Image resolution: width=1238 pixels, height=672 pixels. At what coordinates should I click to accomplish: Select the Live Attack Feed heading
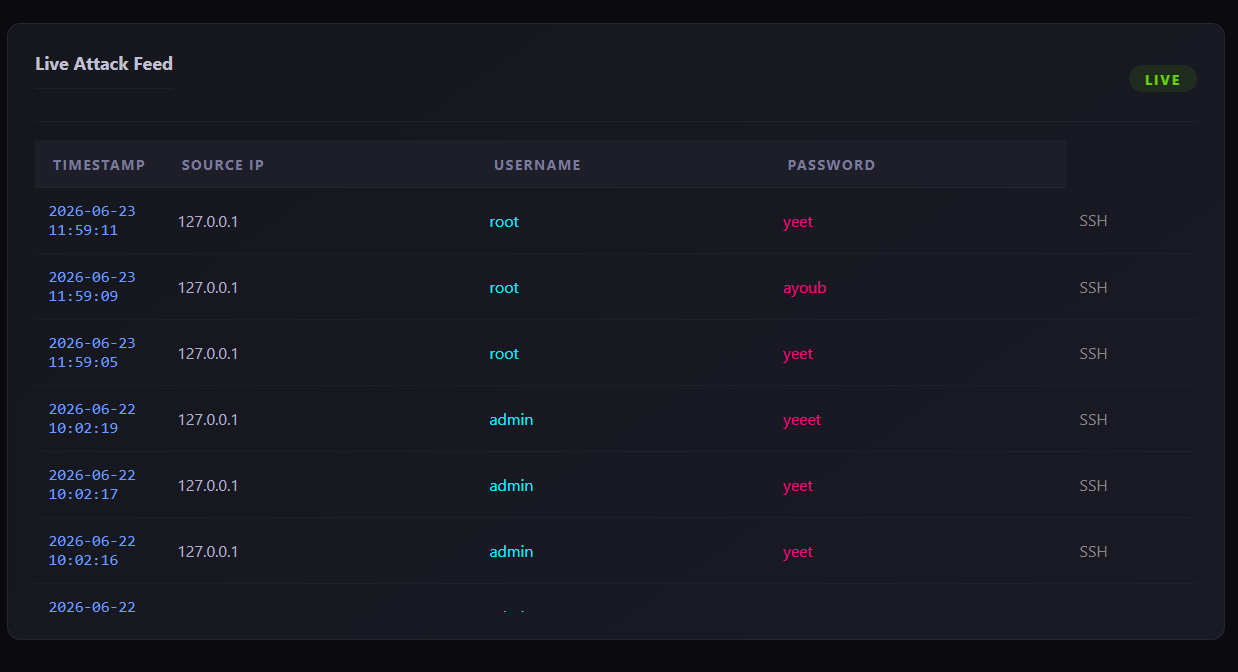pyautogui.click(x=104, y=64)
